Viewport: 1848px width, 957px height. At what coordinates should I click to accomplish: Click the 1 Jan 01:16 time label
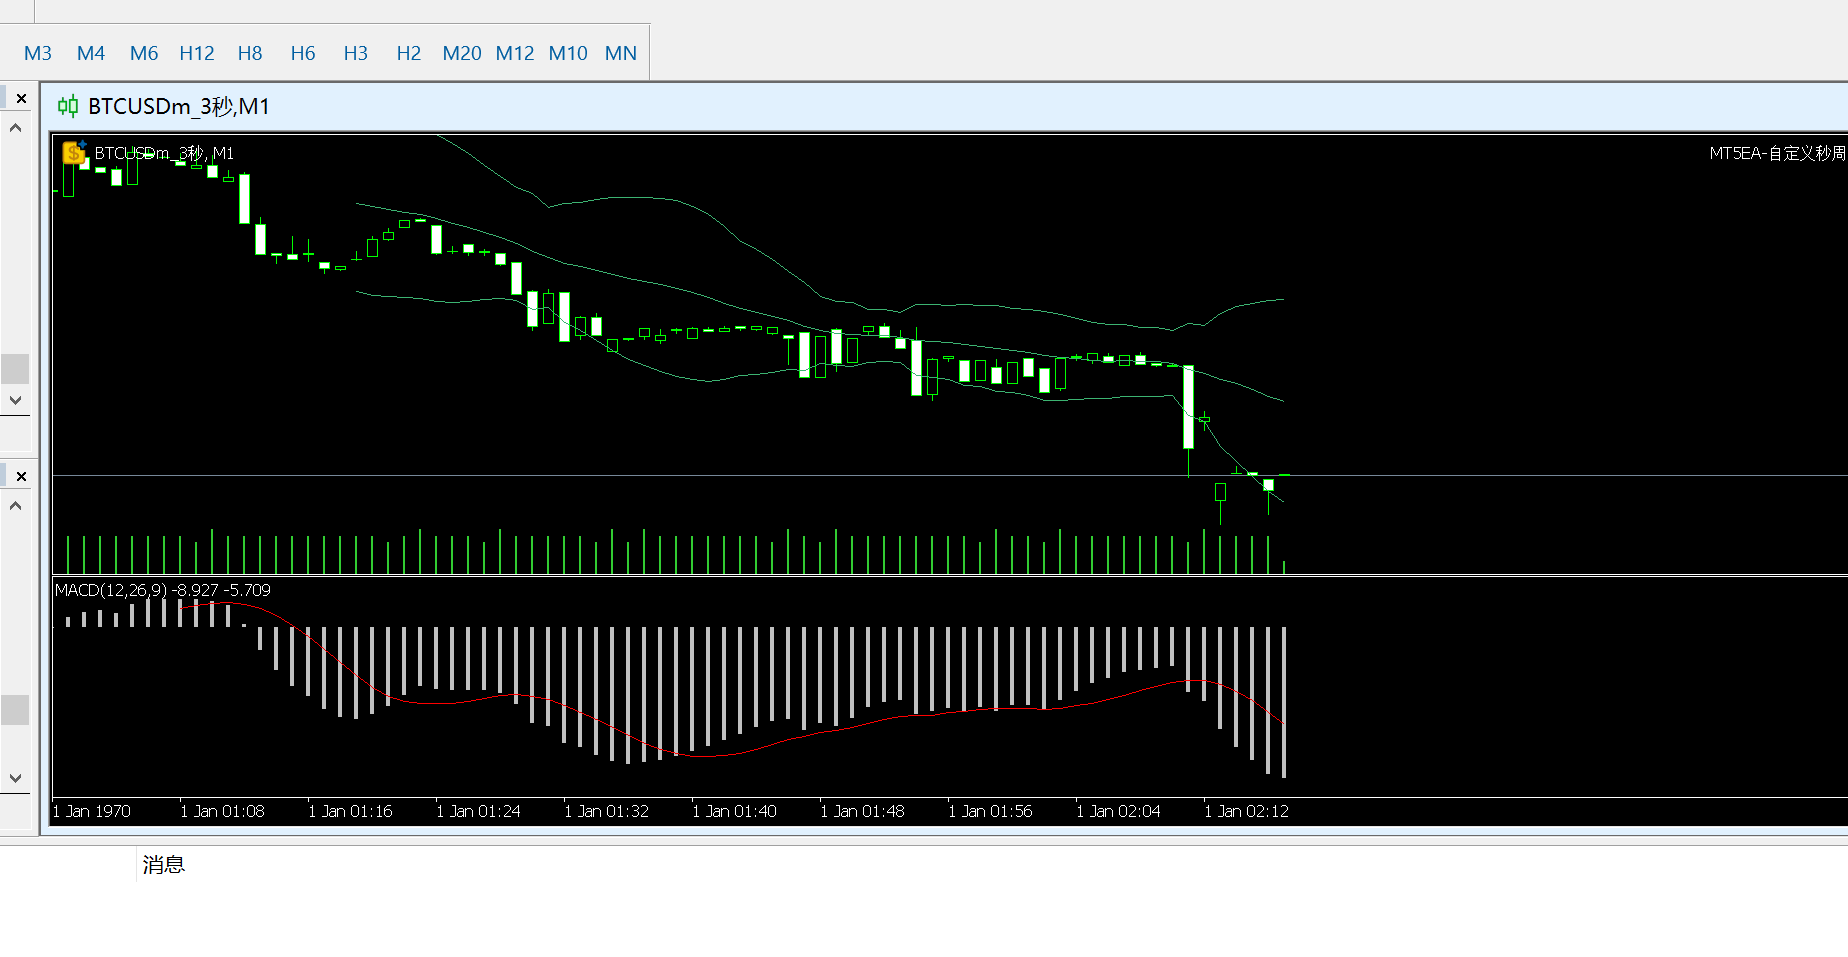[x=351, y=811]
